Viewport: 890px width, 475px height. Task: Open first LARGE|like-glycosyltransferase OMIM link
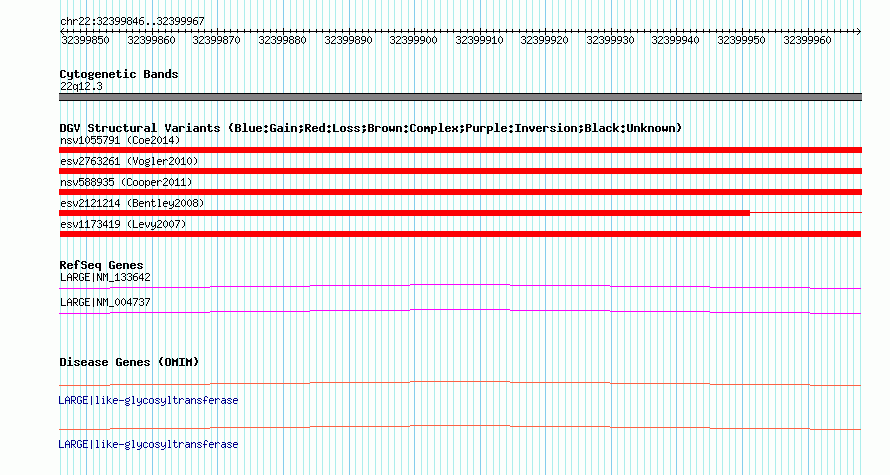coord(148,401)
